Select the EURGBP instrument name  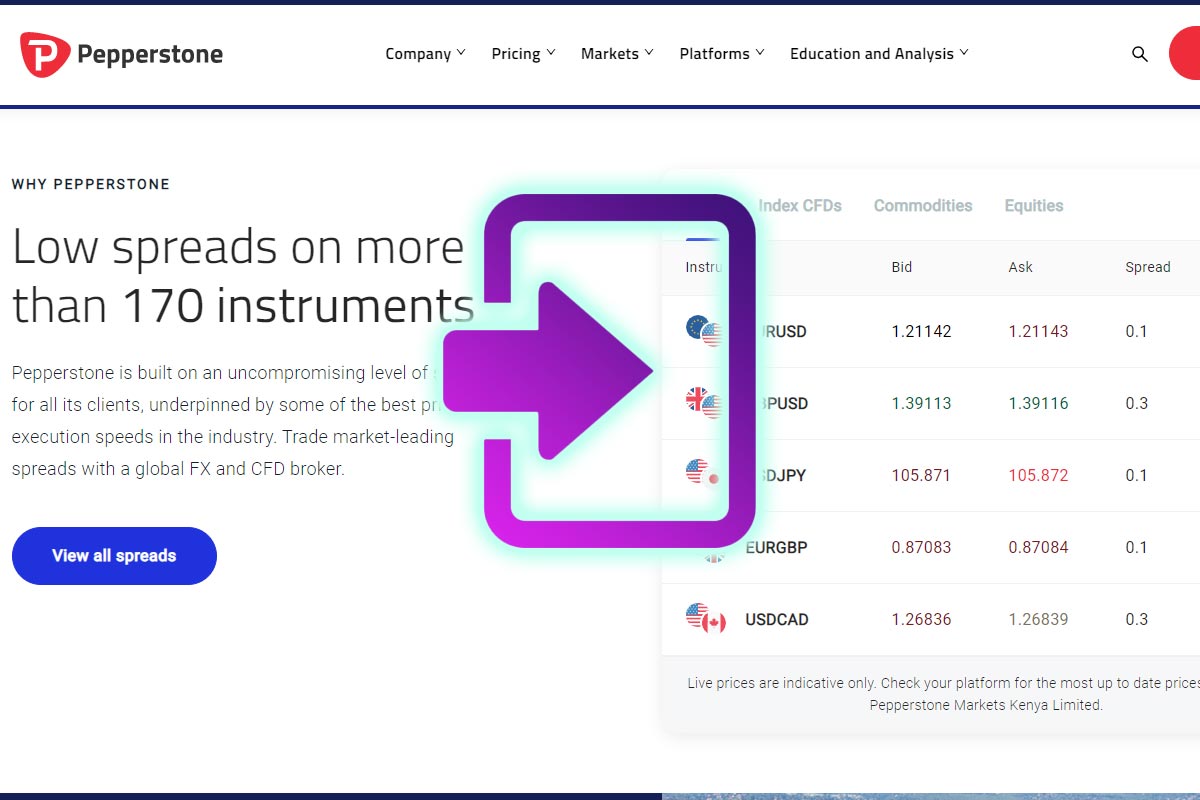pos(776,547)
